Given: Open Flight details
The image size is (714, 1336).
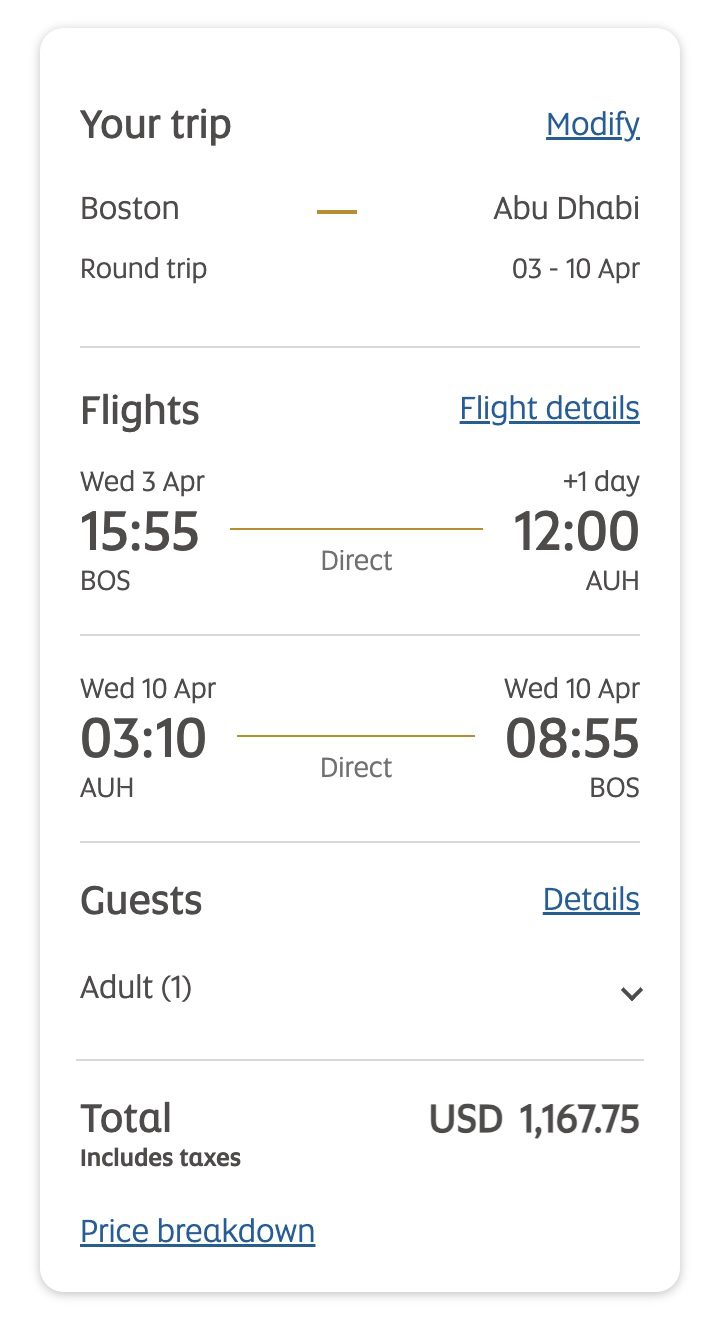Looking at the screenshot, I should click(549, 408).
